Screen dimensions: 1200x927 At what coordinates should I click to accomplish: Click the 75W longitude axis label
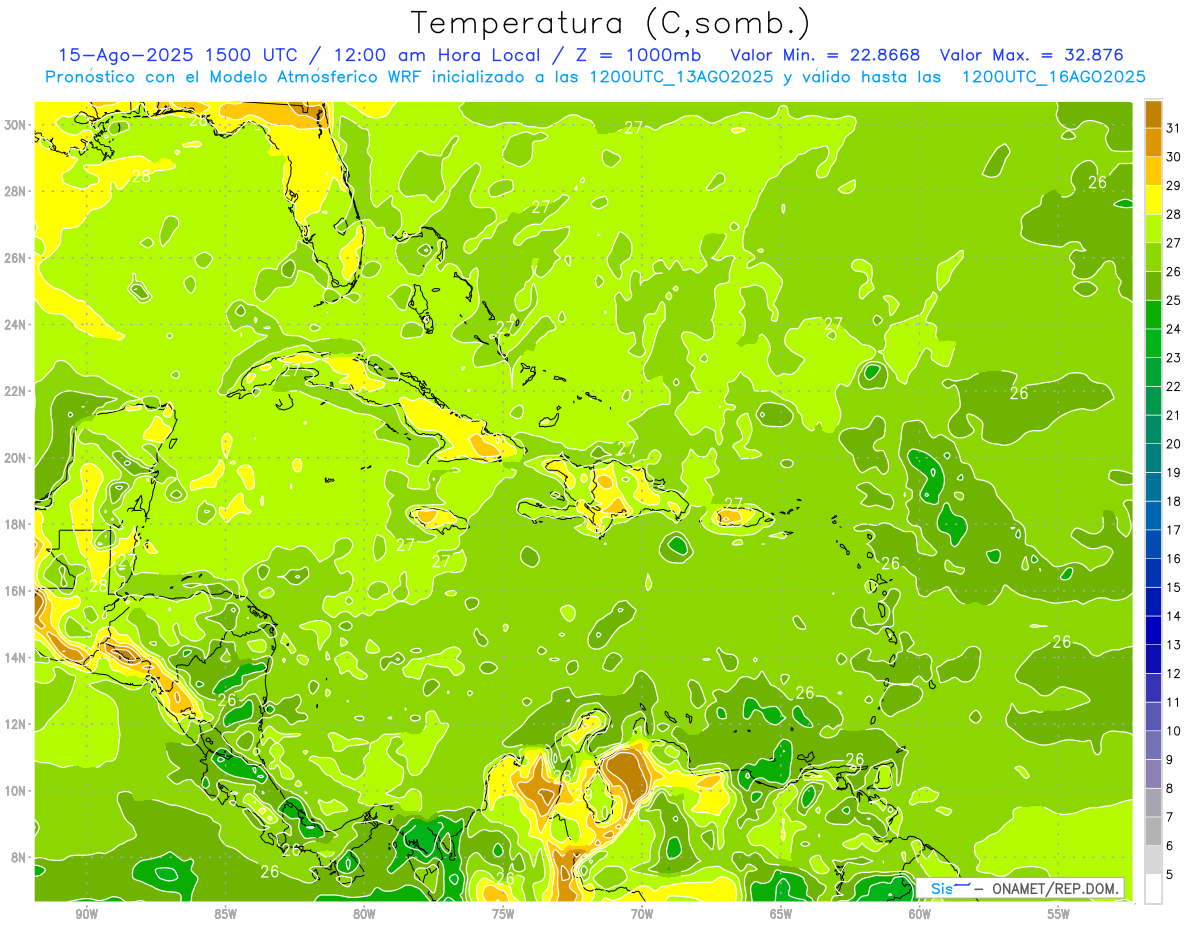[x=503, y=914]
